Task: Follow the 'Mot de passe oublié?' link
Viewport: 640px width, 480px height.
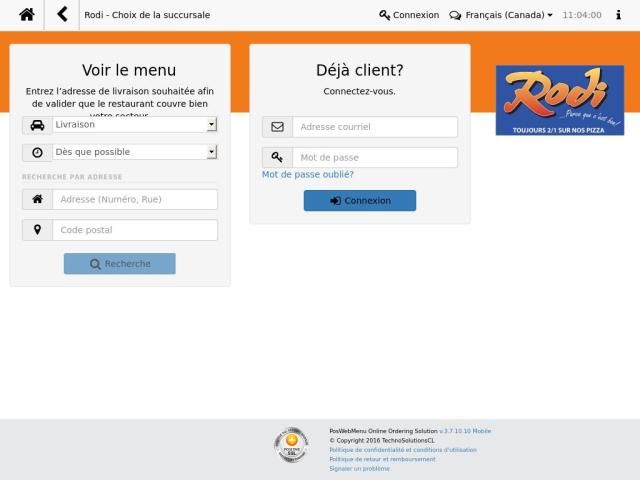Action: point(307,174)
